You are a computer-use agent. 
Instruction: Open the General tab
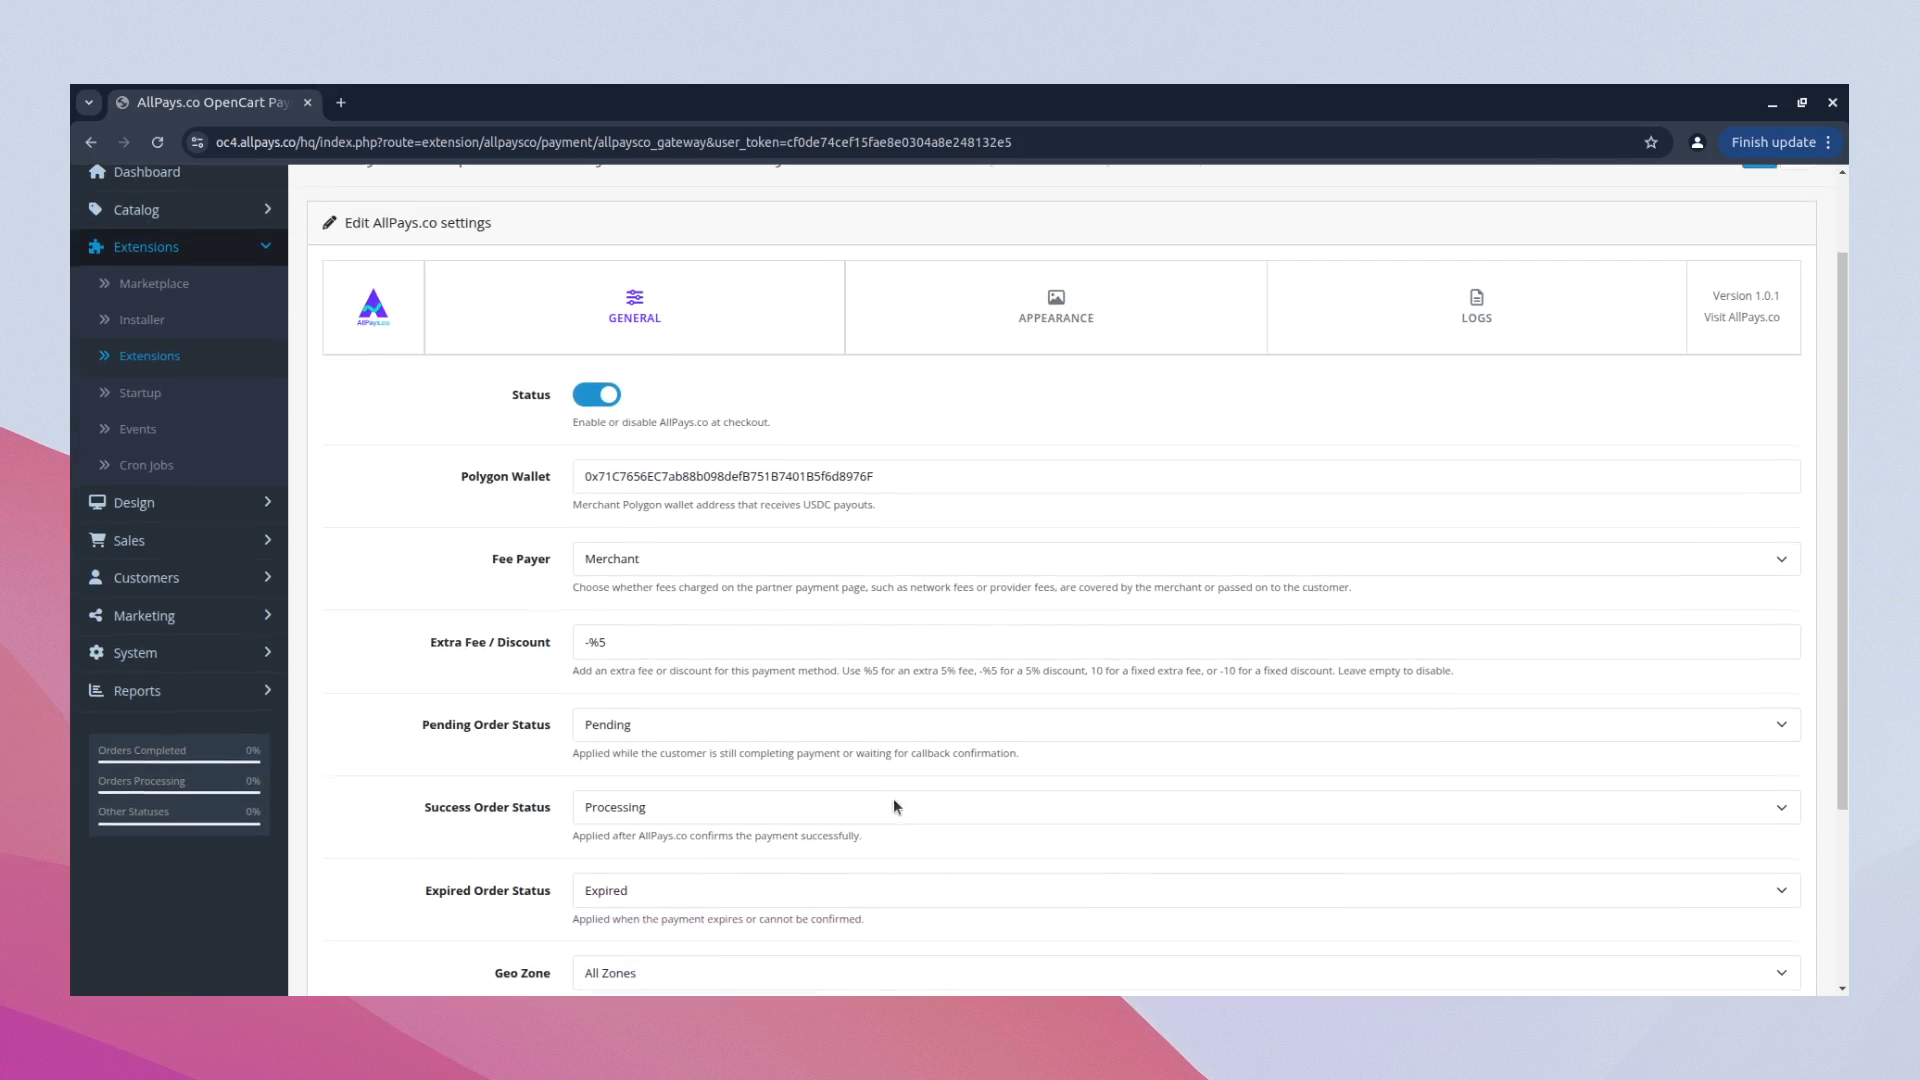634,307
